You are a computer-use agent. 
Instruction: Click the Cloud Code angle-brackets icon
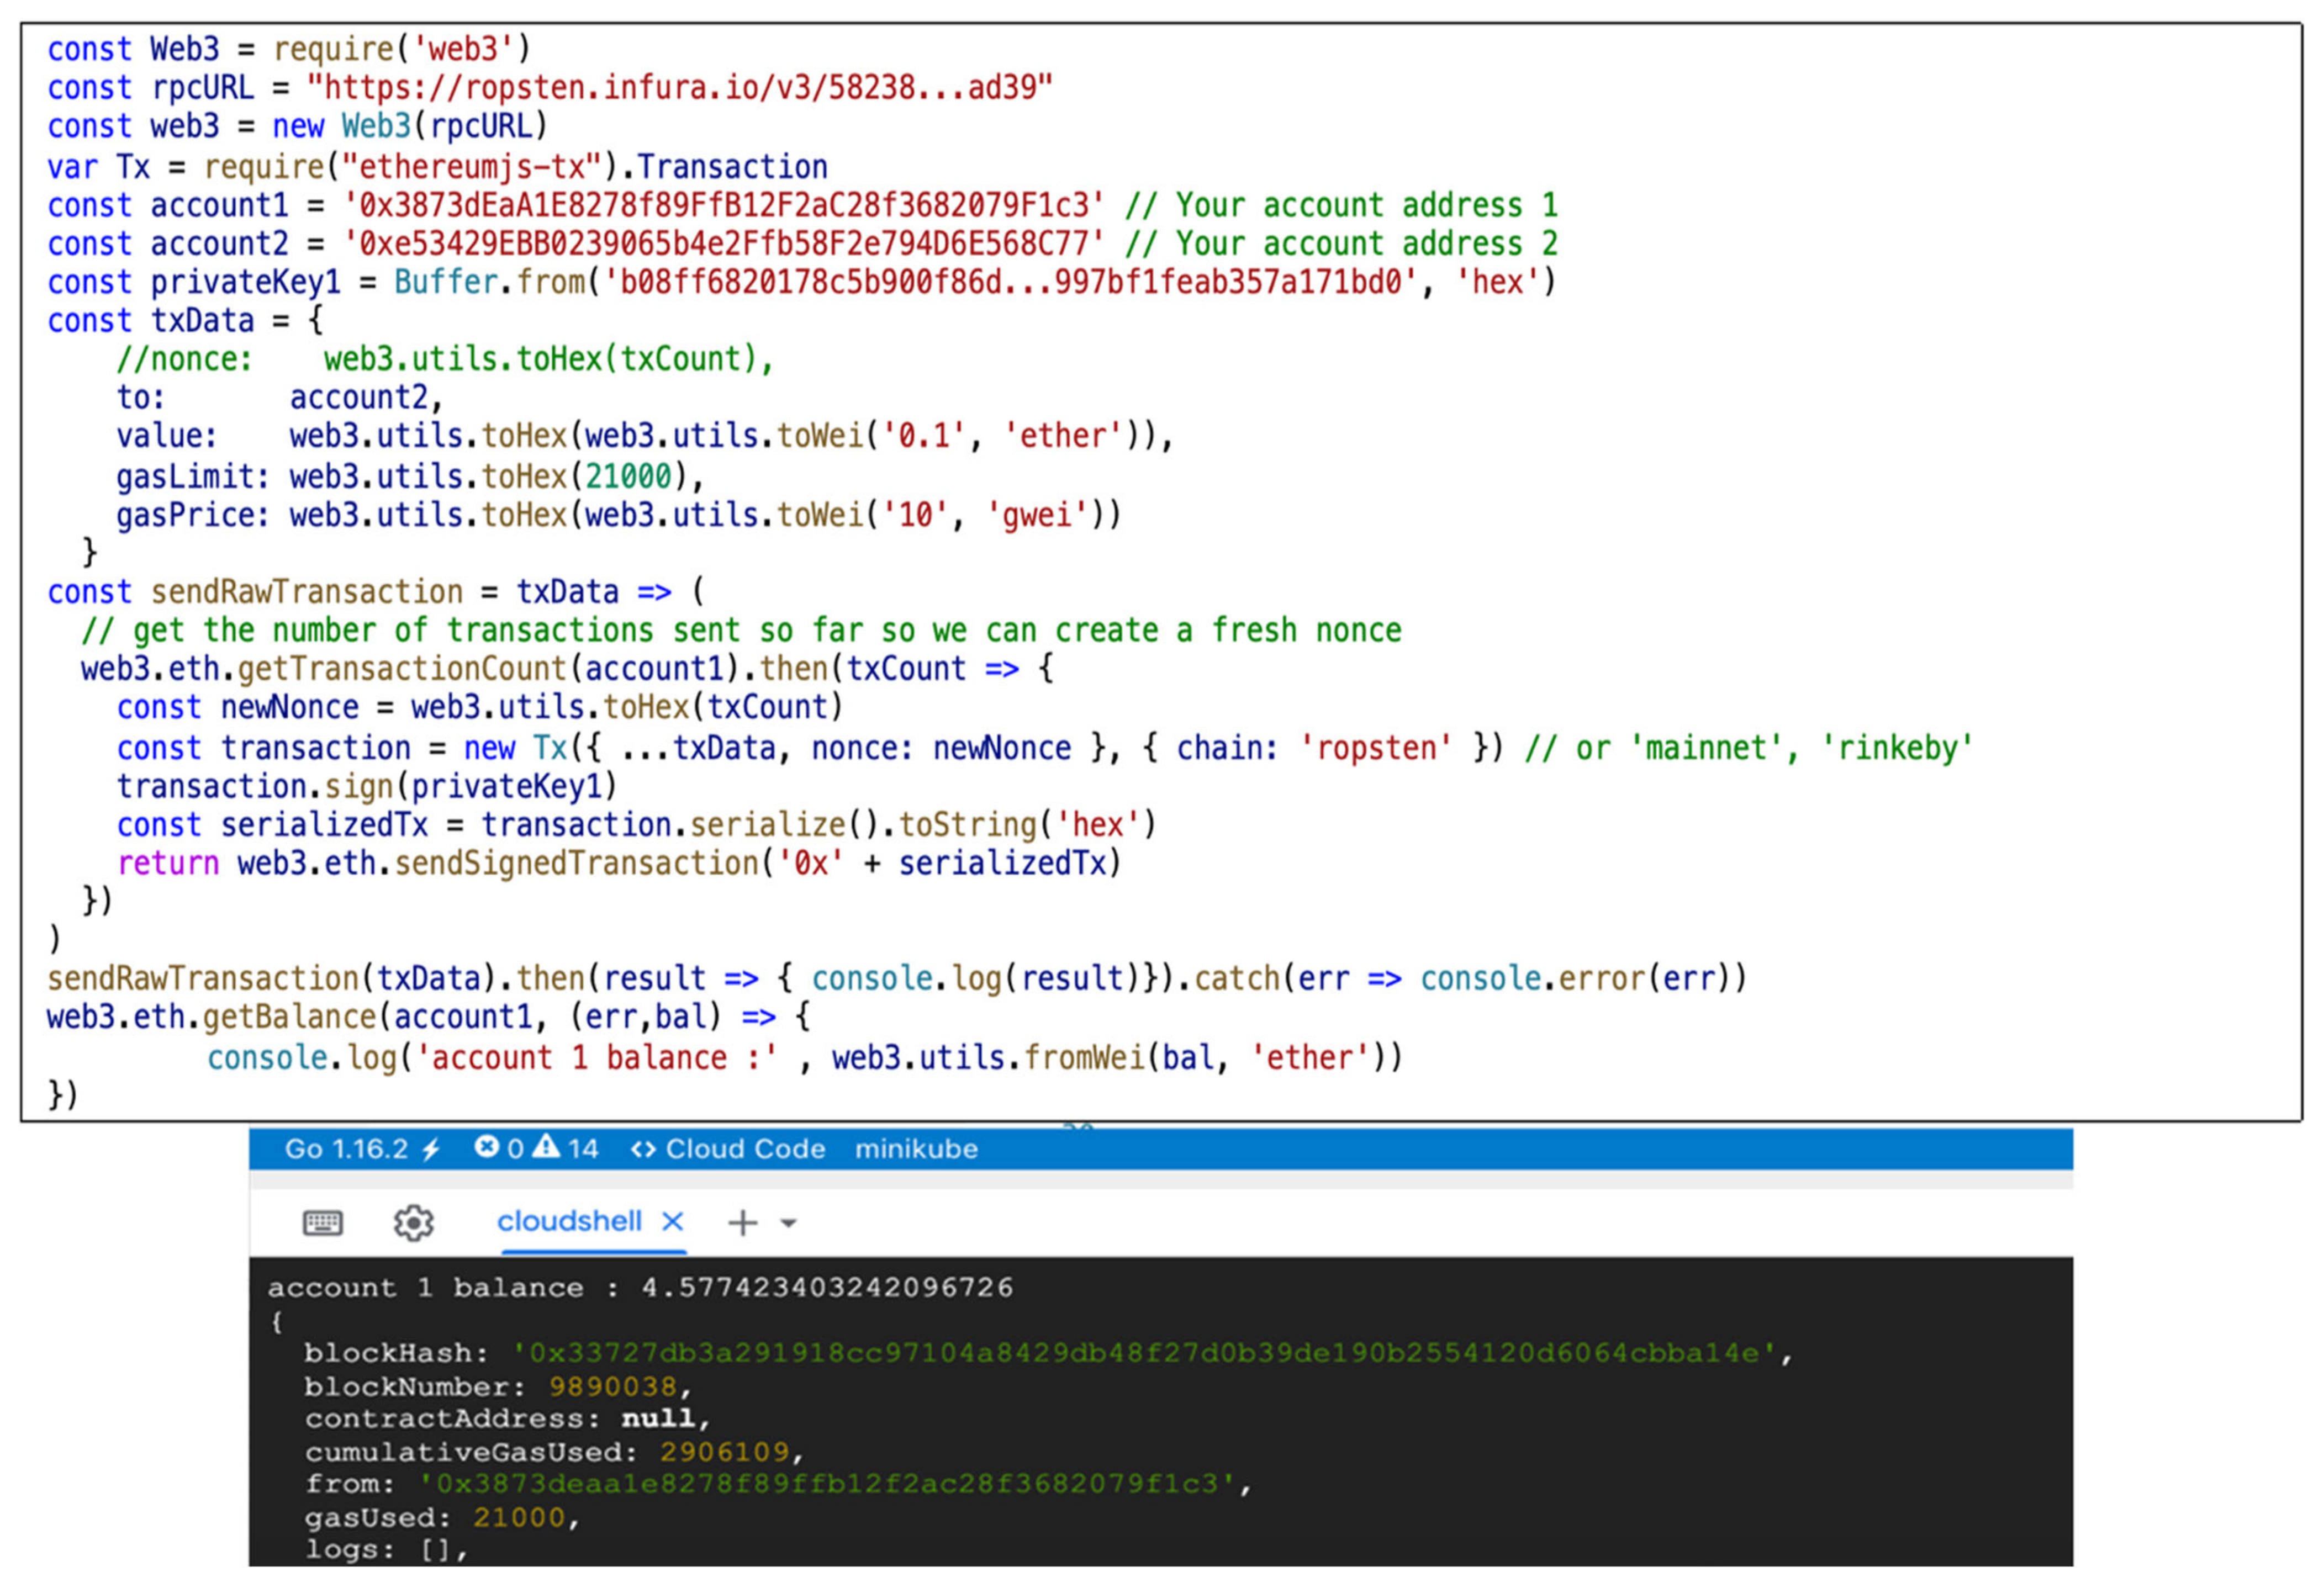pyautogui.click(x=643, y=1149)
